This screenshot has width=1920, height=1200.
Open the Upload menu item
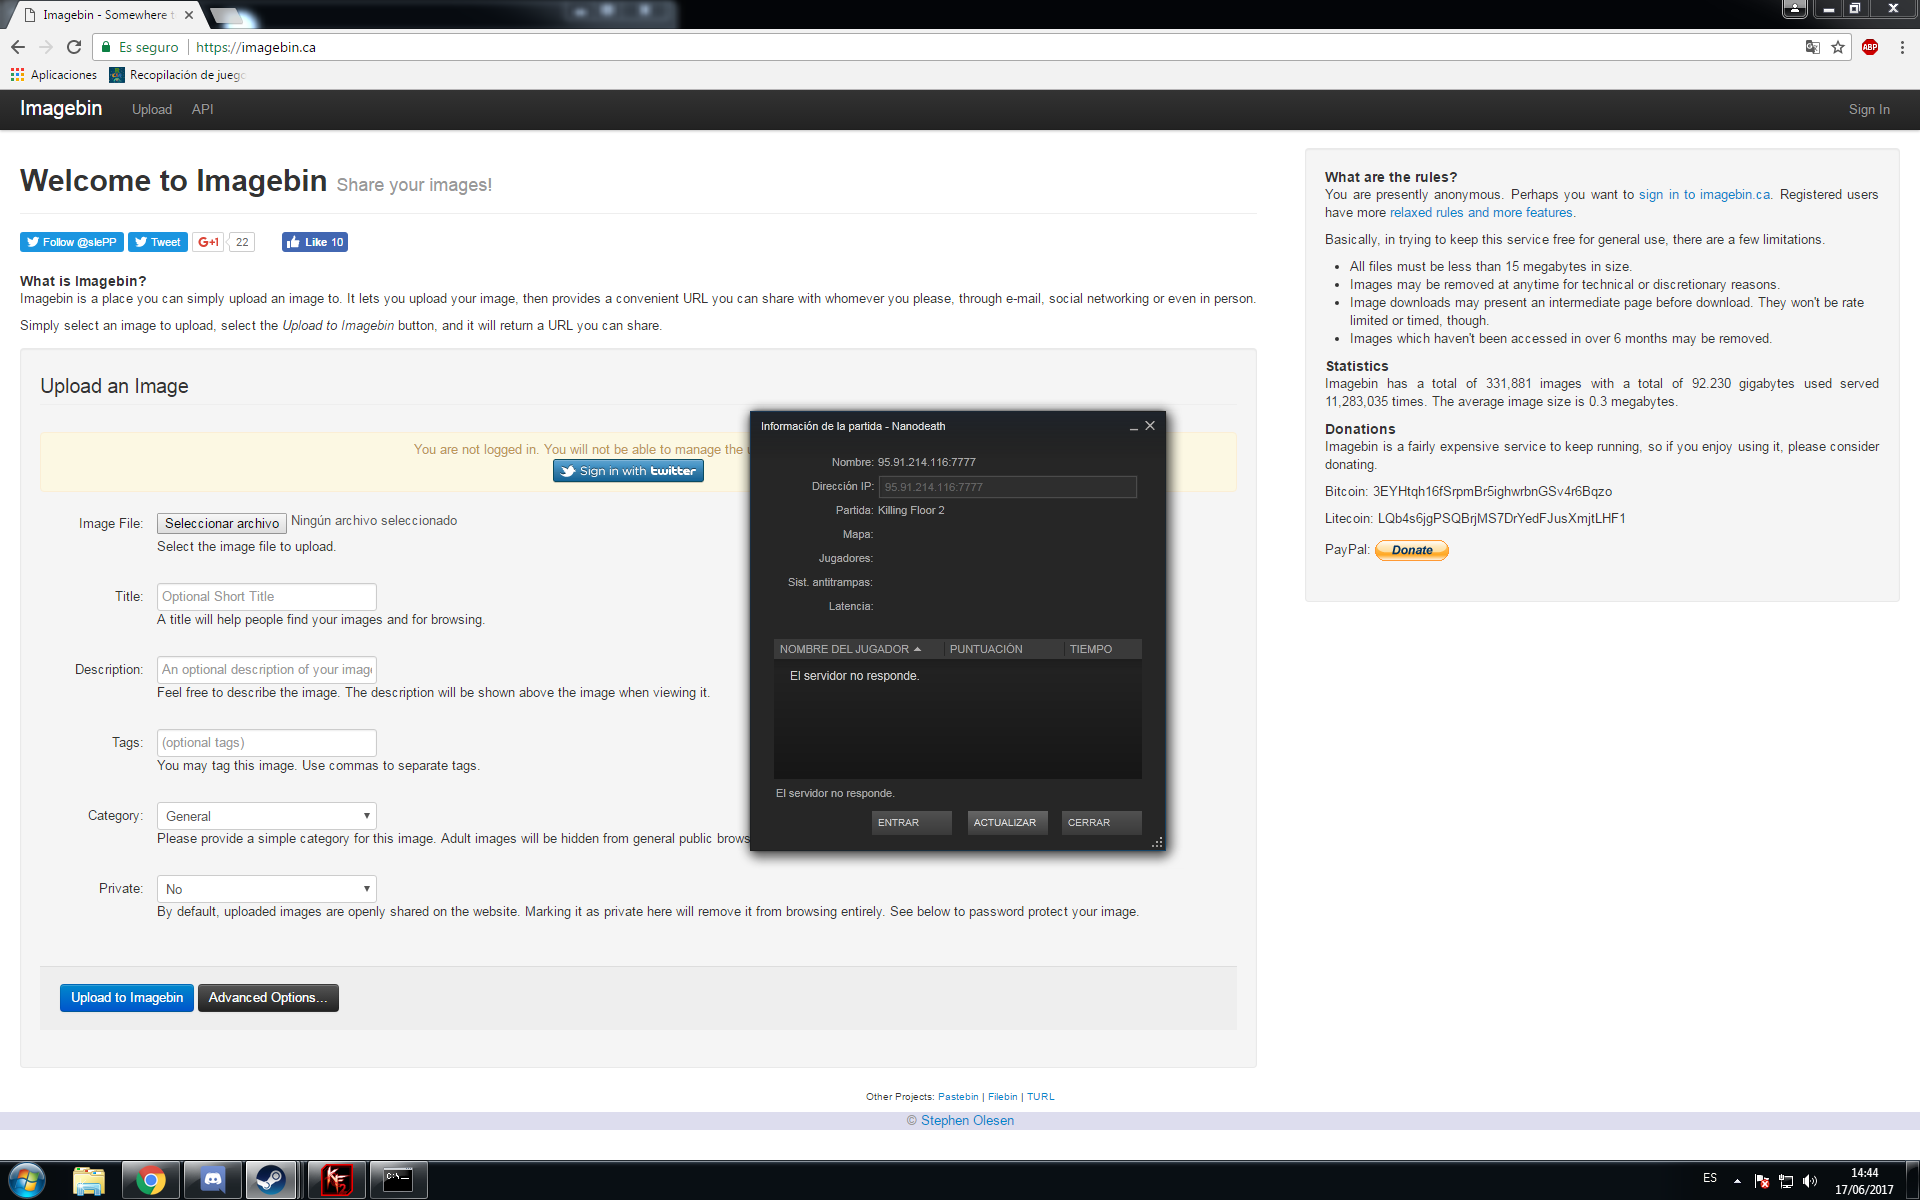[x=152, y=109]
